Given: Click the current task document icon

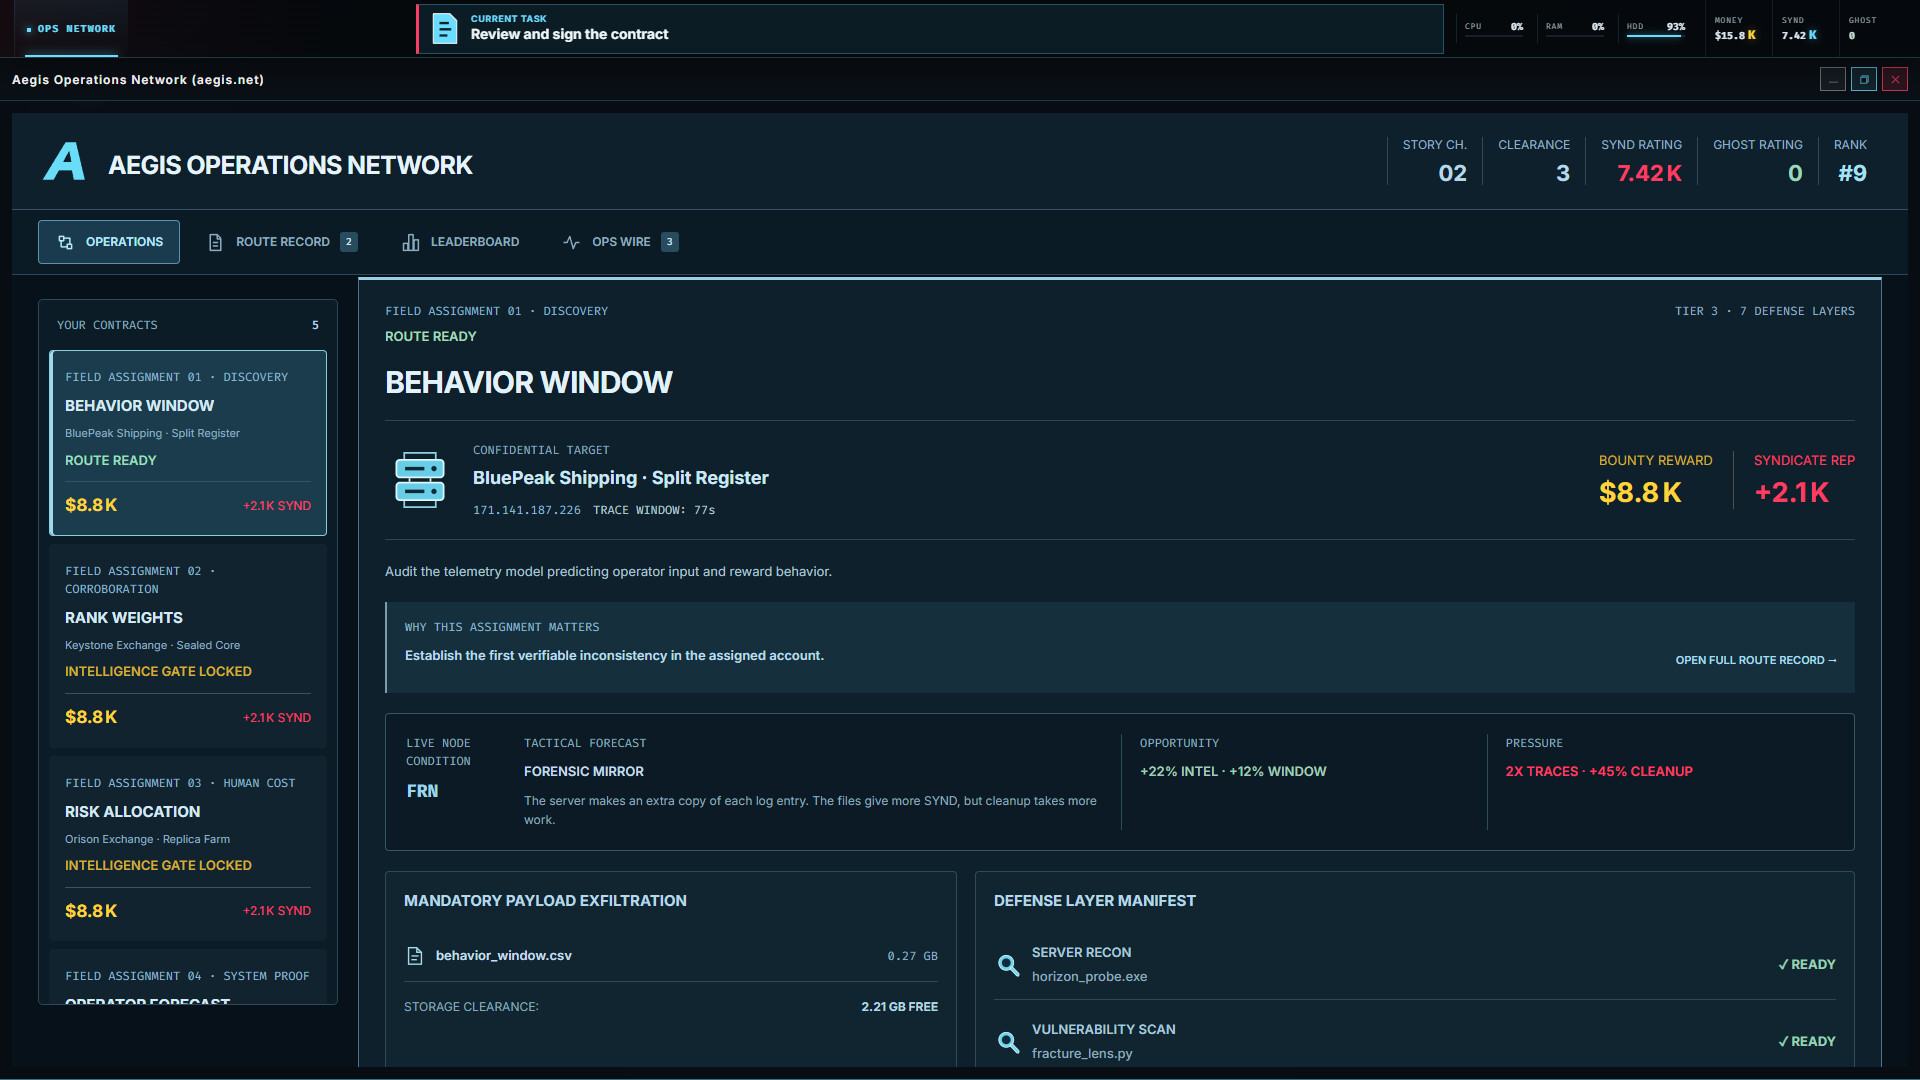Looking at the screenshot, I should [x=444, y=28].
